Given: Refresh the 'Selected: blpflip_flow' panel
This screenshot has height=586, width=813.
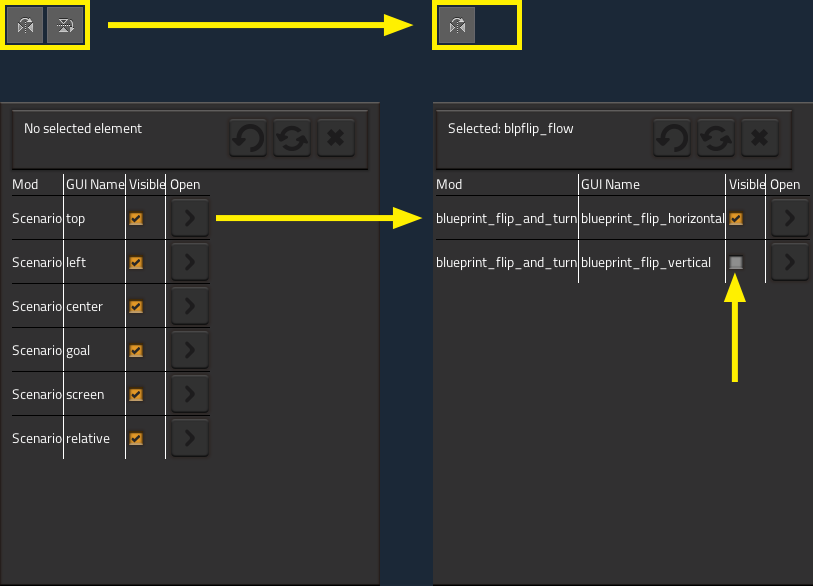Looking at the screenshot, I should click(x=716, y=139).
